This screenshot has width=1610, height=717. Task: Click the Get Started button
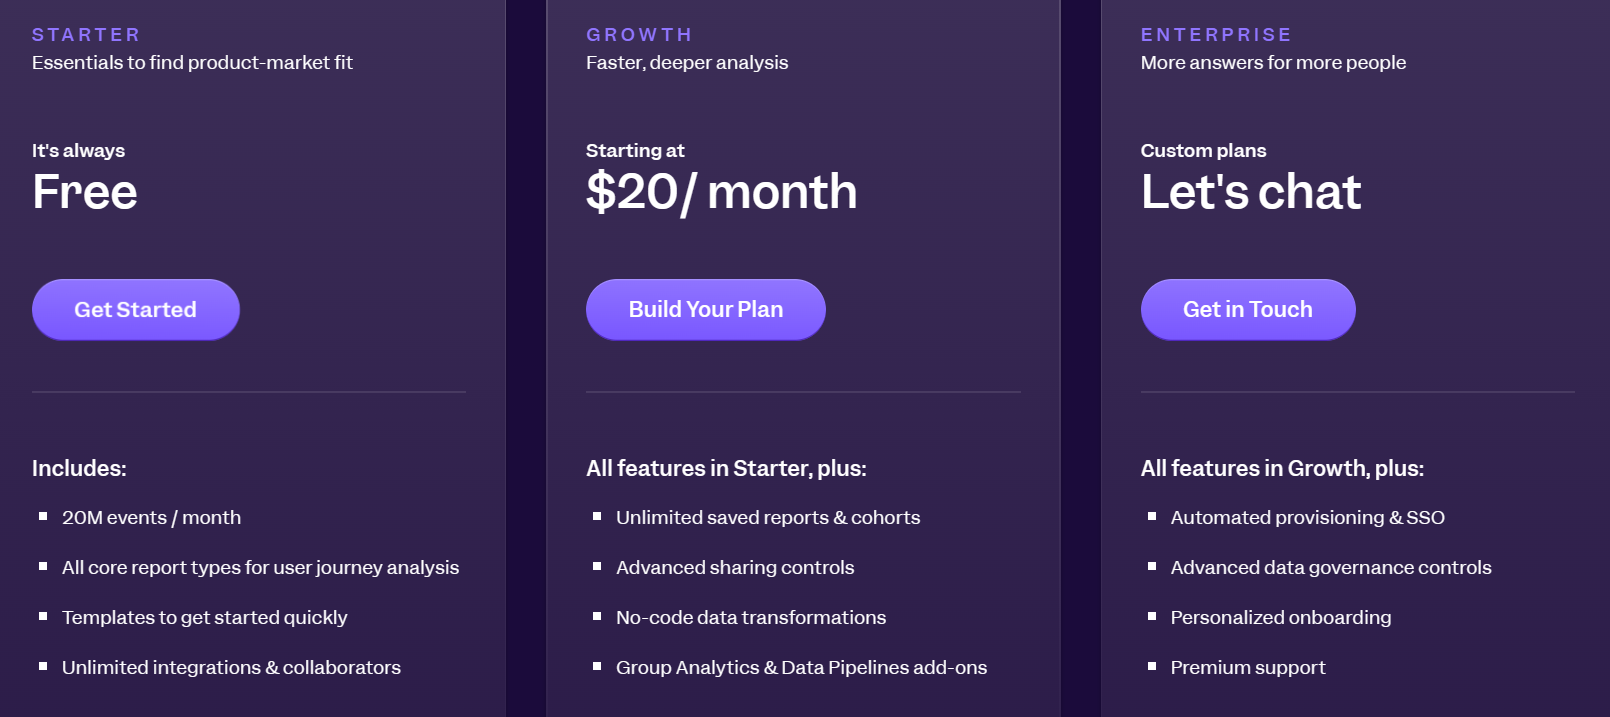(135, 309)
